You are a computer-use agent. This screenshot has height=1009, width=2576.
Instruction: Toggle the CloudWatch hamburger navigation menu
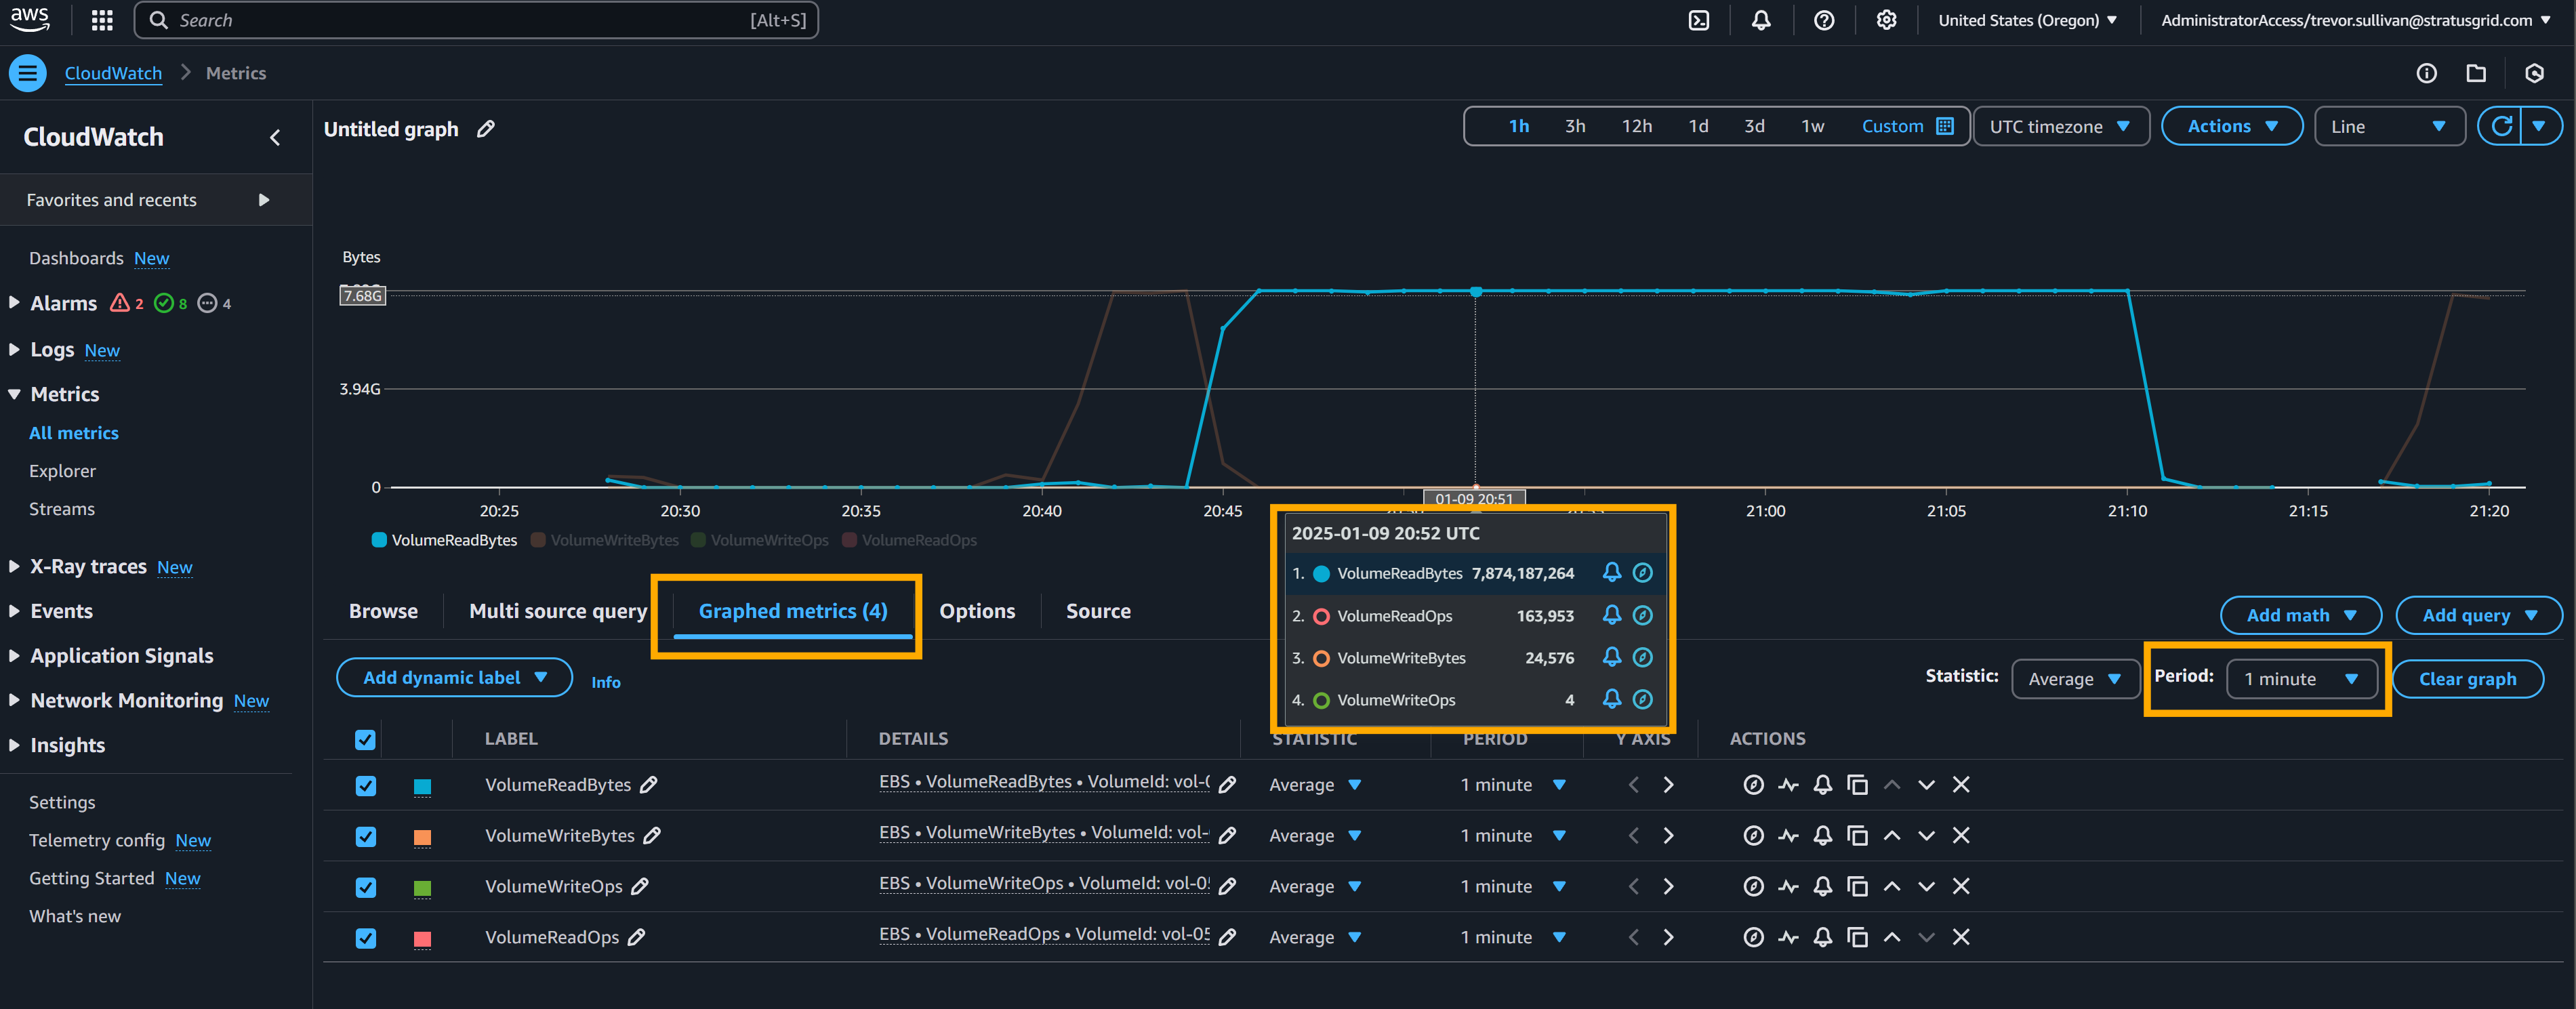click(28, 73)
